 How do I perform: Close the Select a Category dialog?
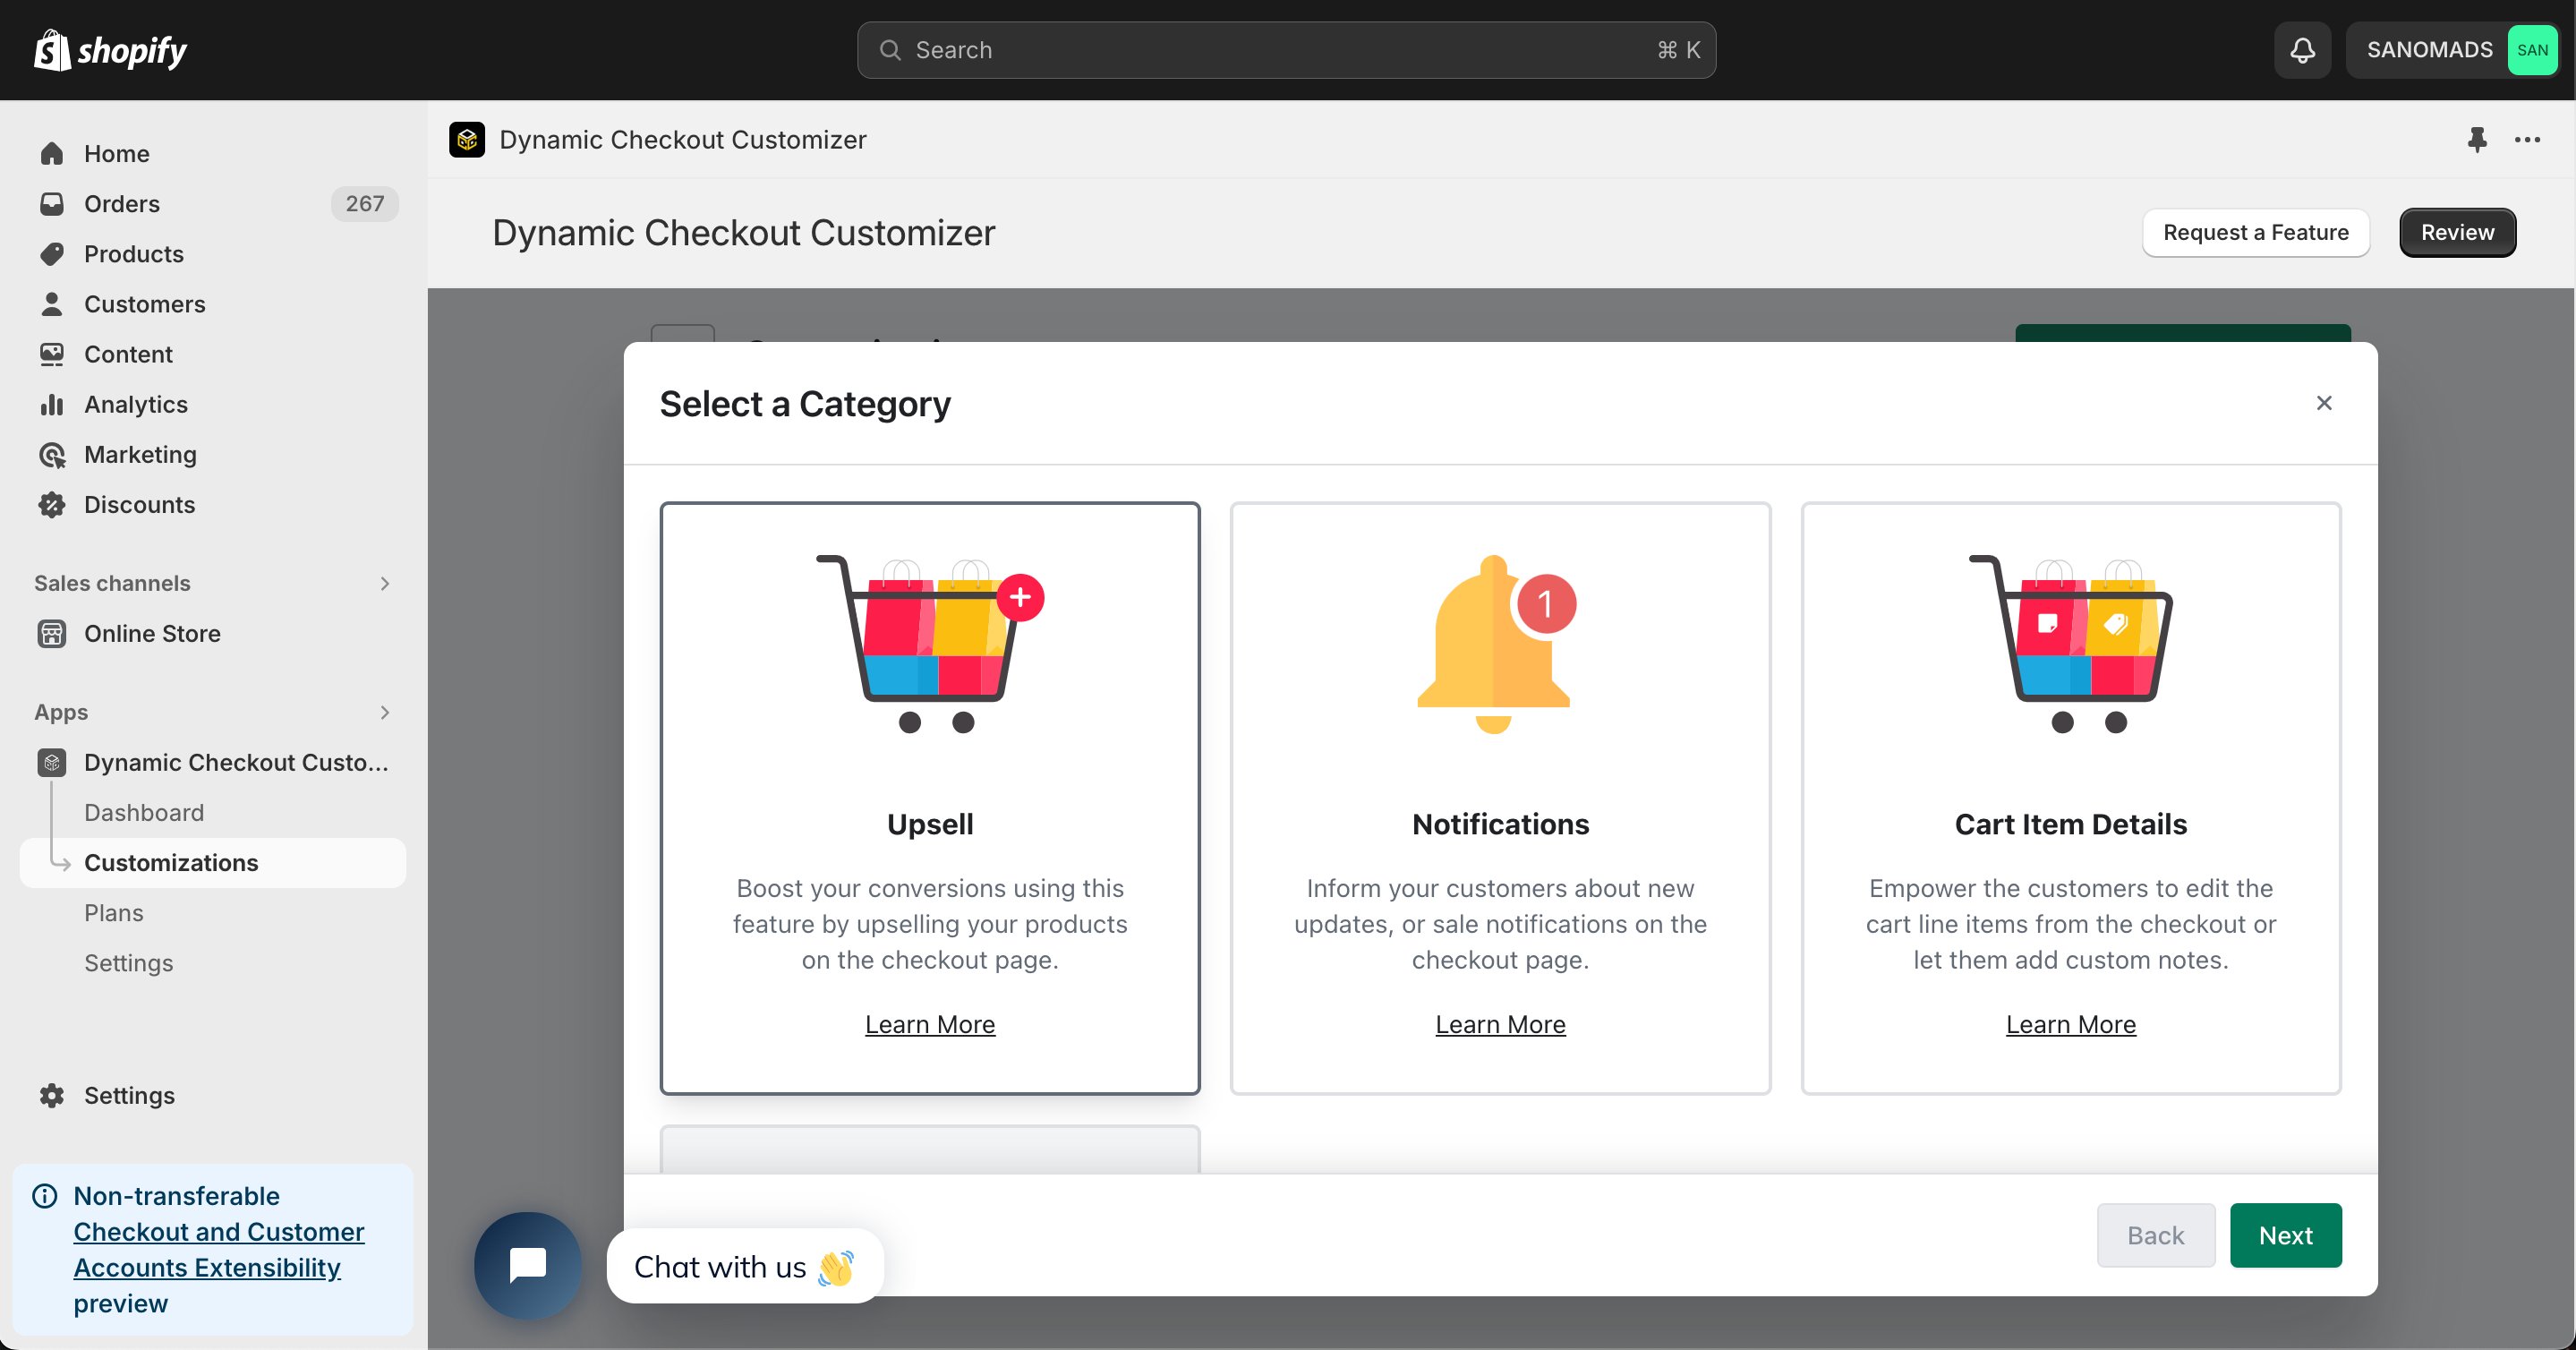2324,403
